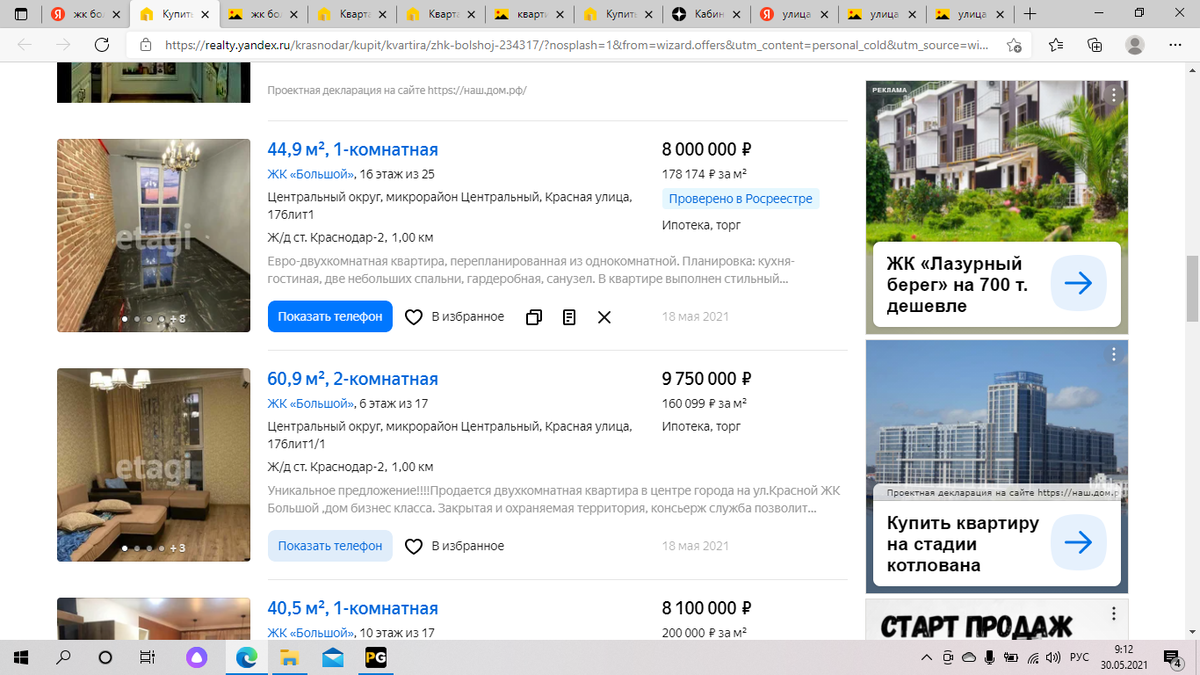Hide the 44,9 м² listing with X

pyautogui.click(x=604, y=317)
